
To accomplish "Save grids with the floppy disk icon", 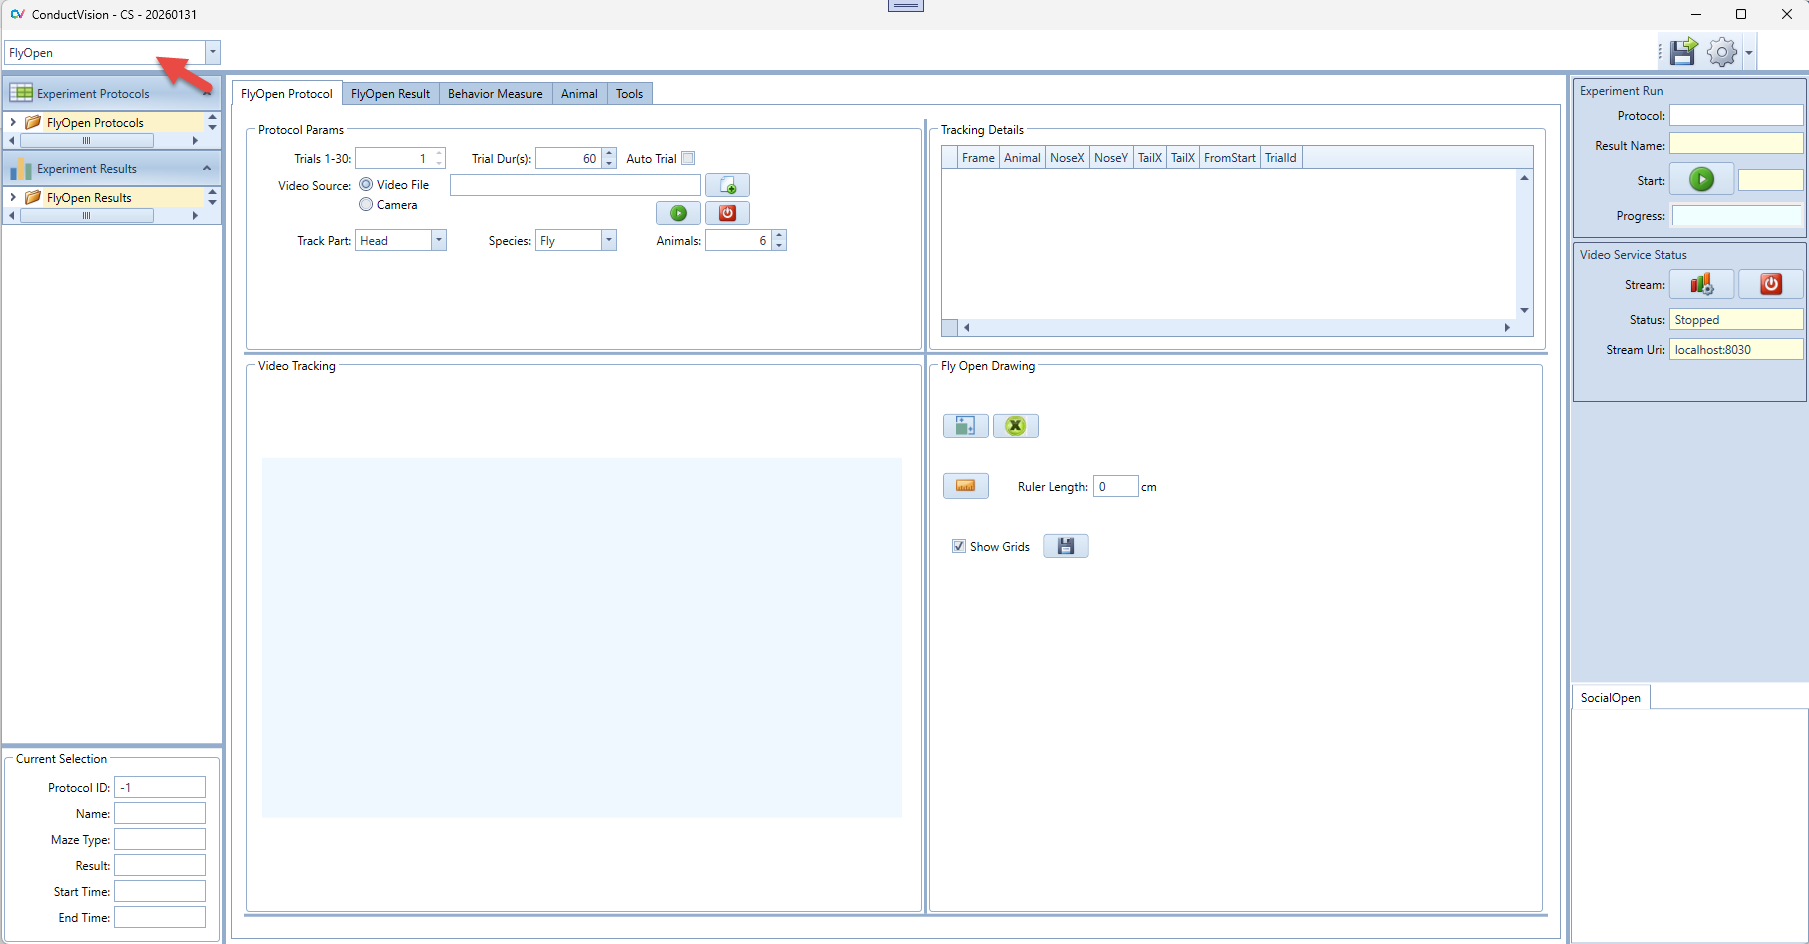I will click(x=1065, y=546).
